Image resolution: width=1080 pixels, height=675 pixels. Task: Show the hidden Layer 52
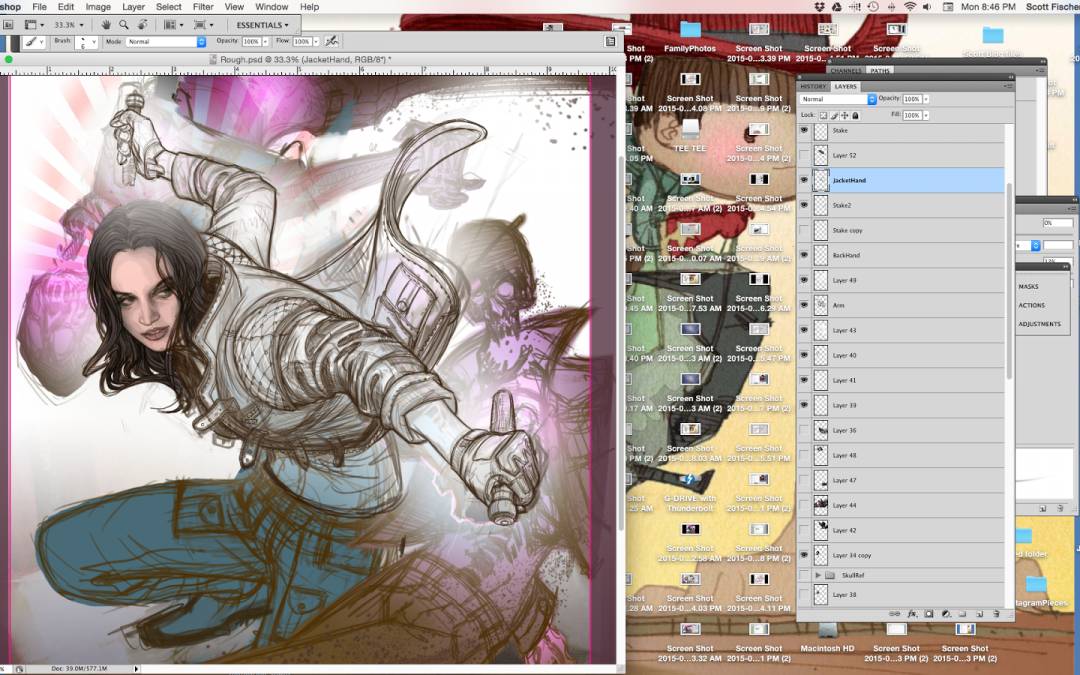tap(804, 155)
